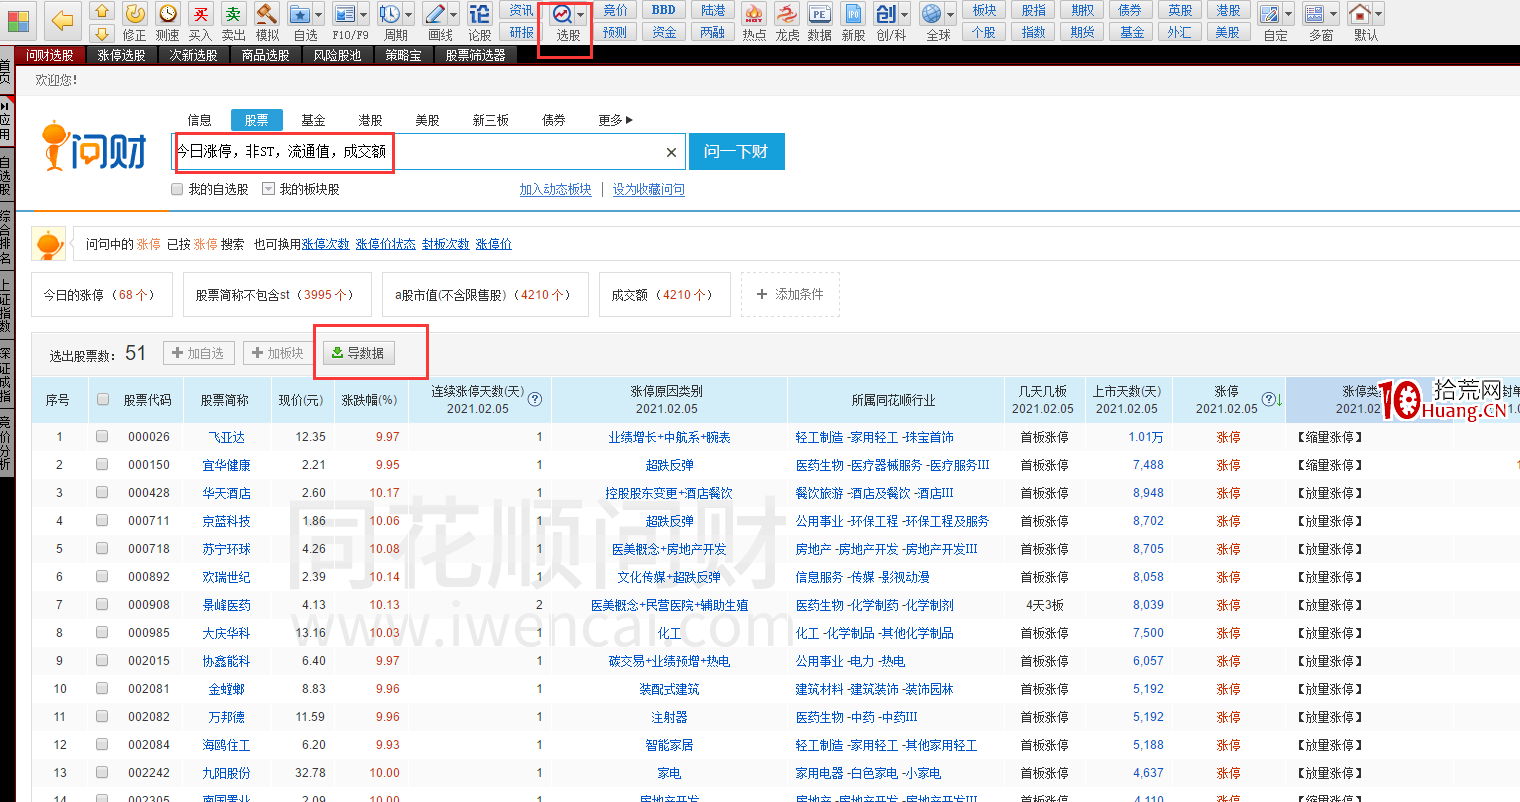Check the box for 欢瑞世纪 row
This screenshot has height=802, width=1520.
click(102, 577)
